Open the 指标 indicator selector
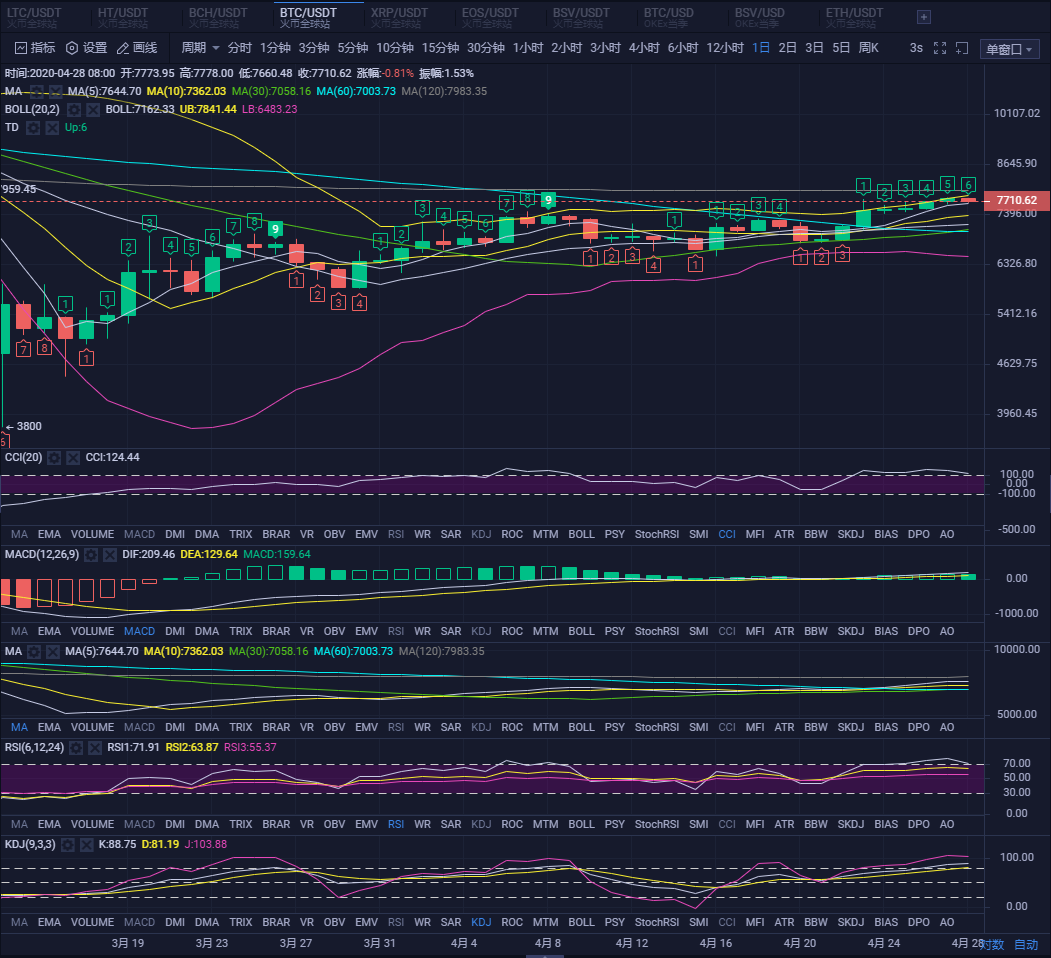Screen dimensions: 1051x958 36,47
